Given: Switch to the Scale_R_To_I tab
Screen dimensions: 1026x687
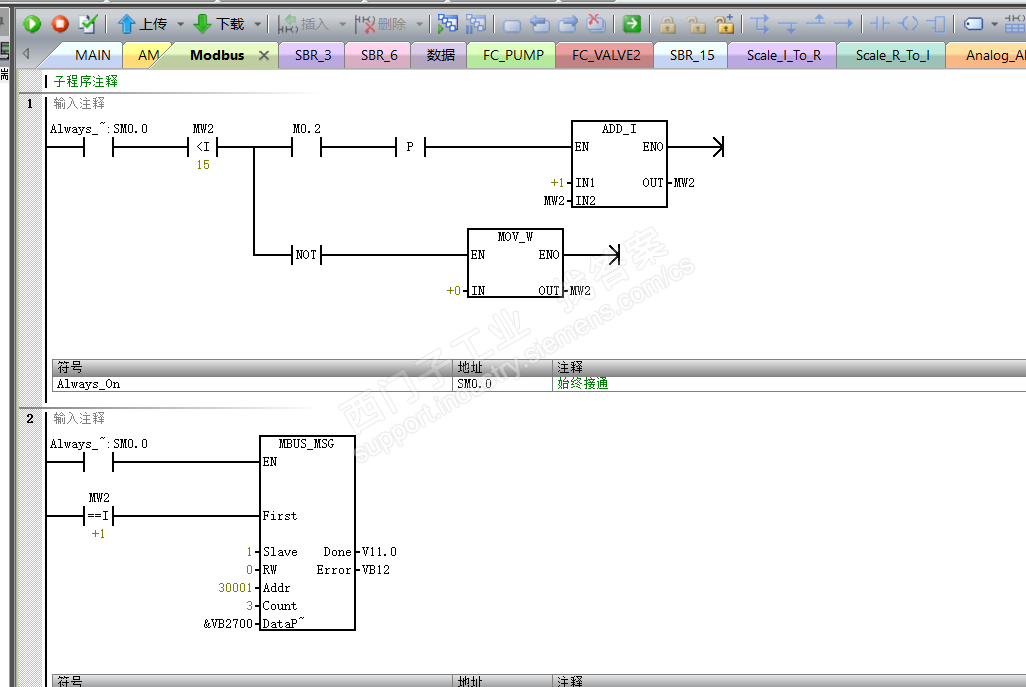Looking at the screenshot, I should [893, 55].
